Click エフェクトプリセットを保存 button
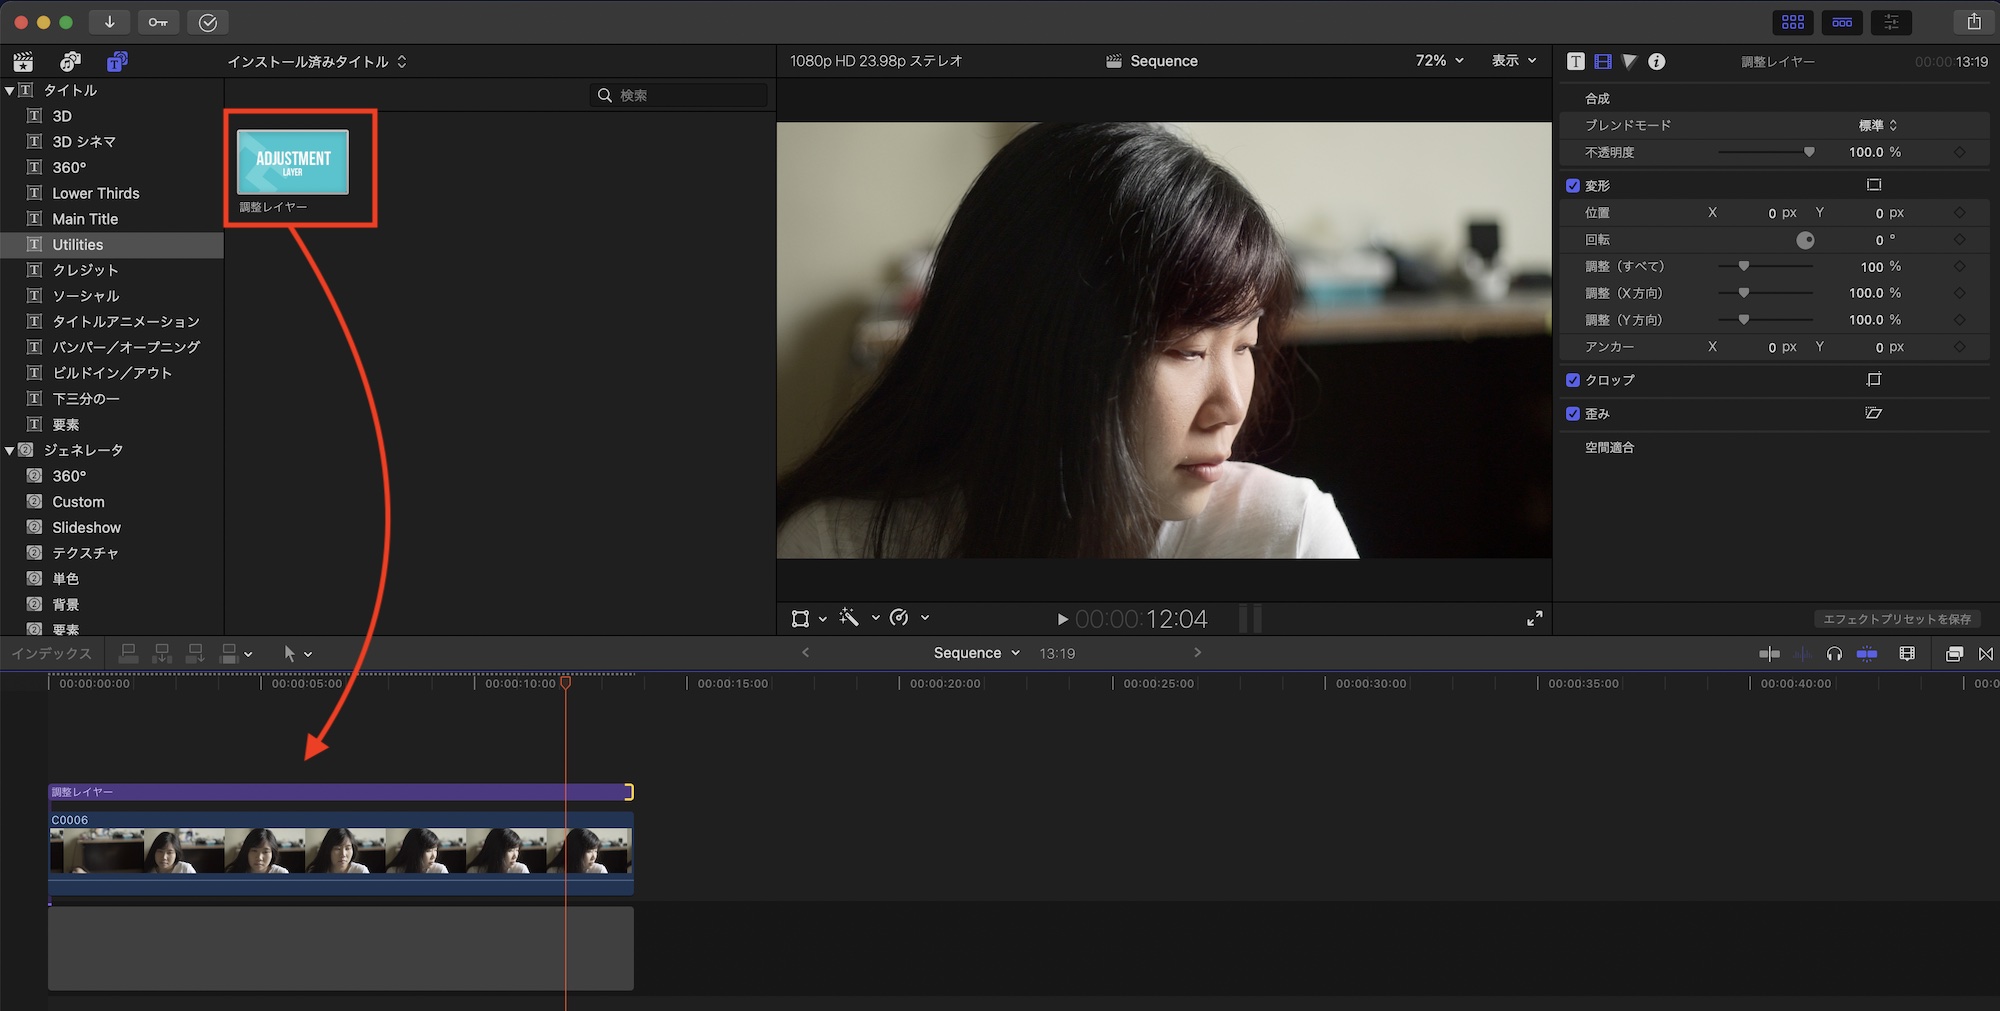Image resolution: width=2000 pixels, height=1011 pixels. click(1896, 619)
